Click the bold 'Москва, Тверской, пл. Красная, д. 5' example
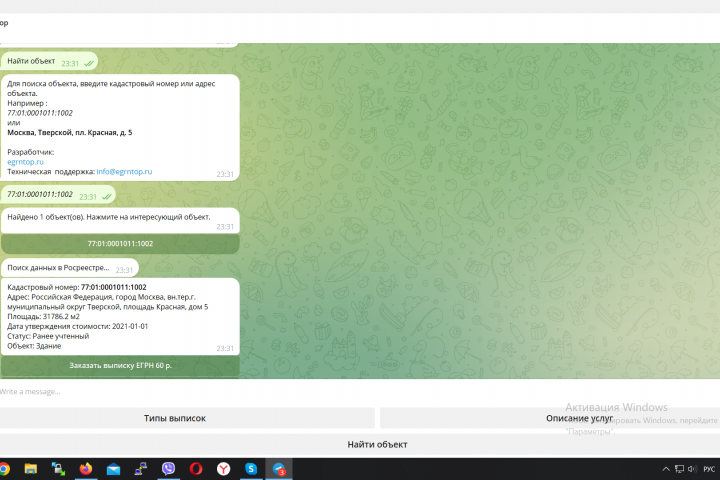720x480 pixels. (70, 132)
